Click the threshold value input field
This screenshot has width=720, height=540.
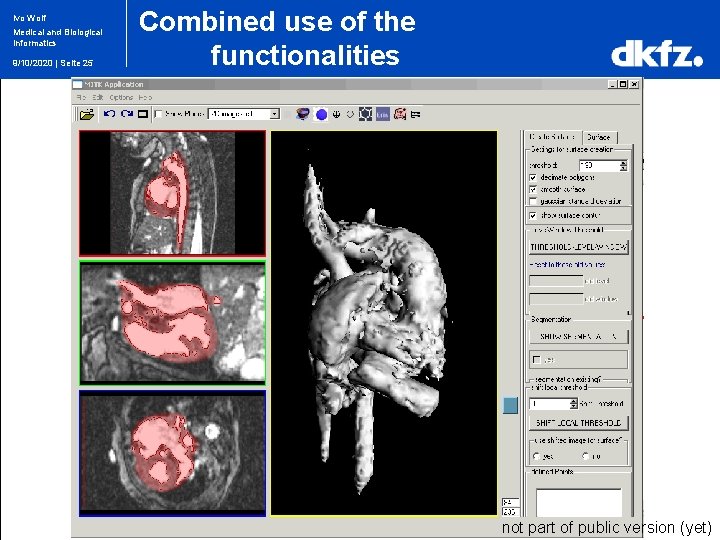pyautogui.click(x=599, y=165)
